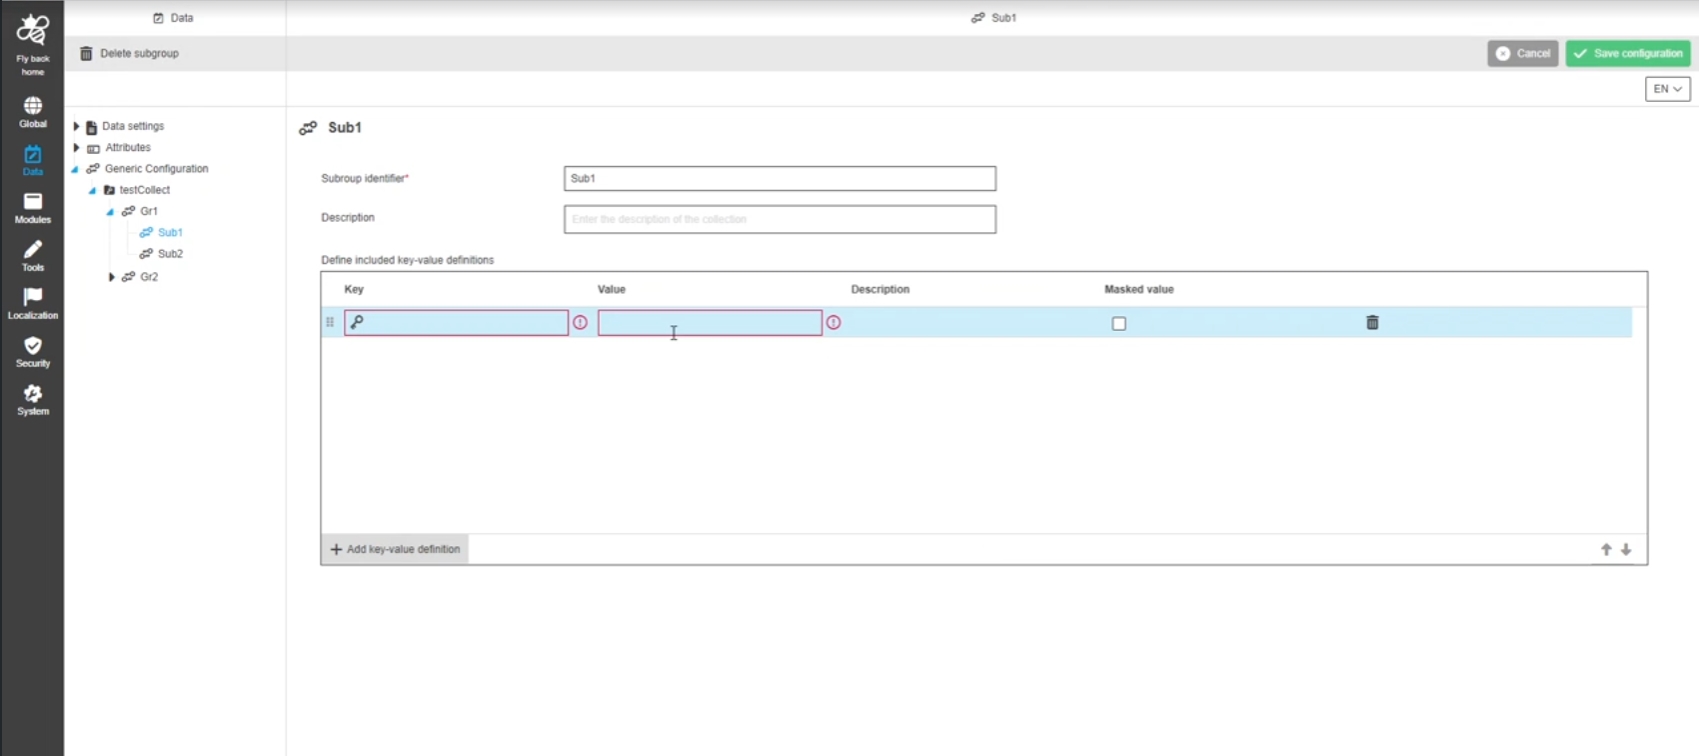Open the EN language dropdown

tap(1667, 89)
